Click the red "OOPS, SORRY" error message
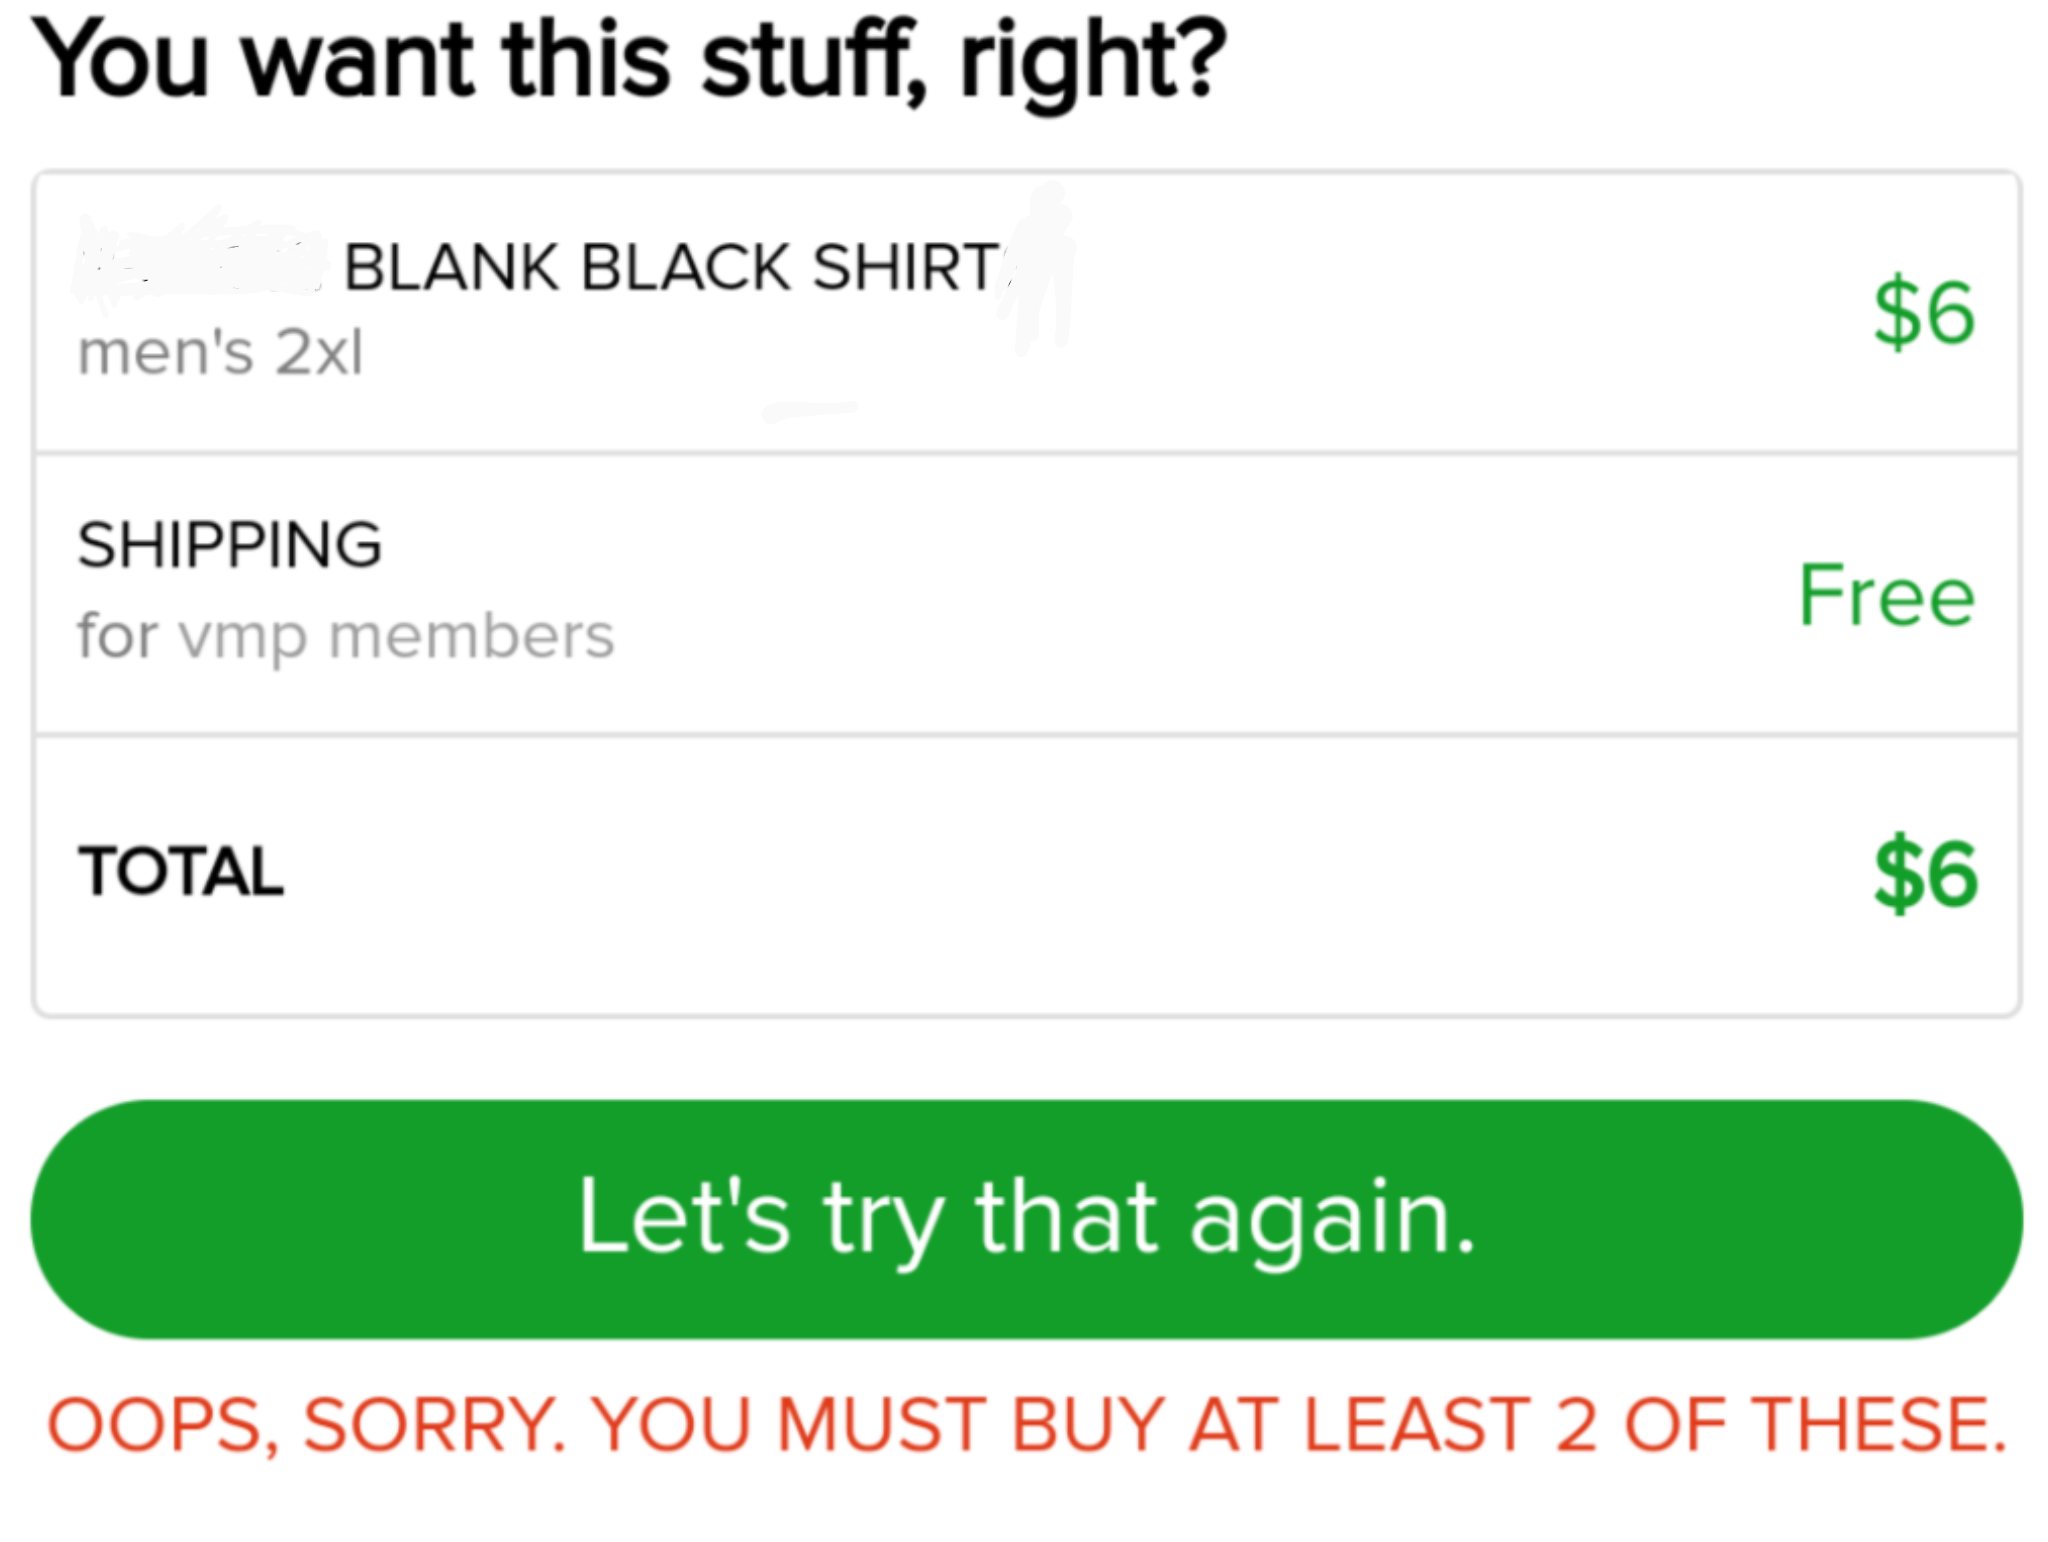 (1026, 1425)
